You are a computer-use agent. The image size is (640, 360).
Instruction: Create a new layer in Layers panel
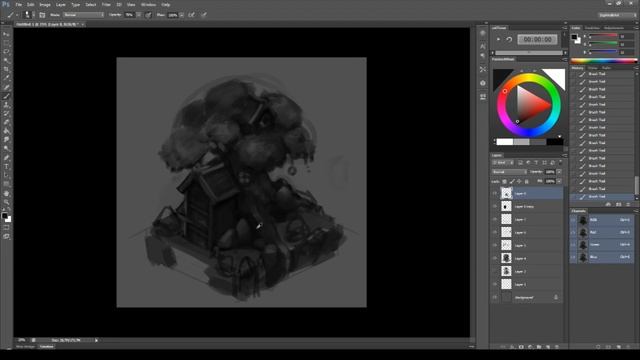pos(548,347)
